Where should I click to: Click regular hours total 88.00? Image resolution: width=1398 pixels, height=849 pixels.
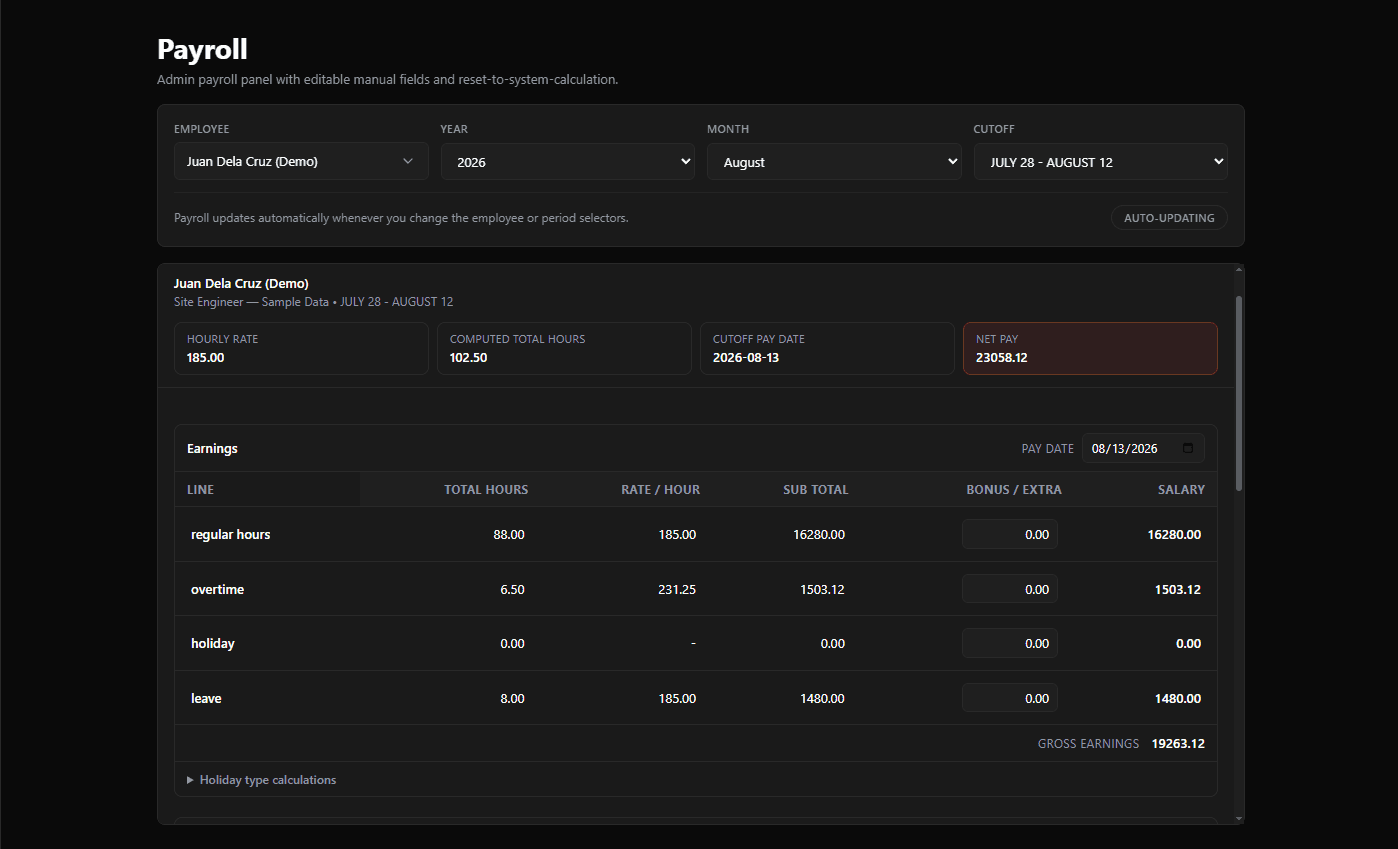pyautogui.click(x=509, y=534)
